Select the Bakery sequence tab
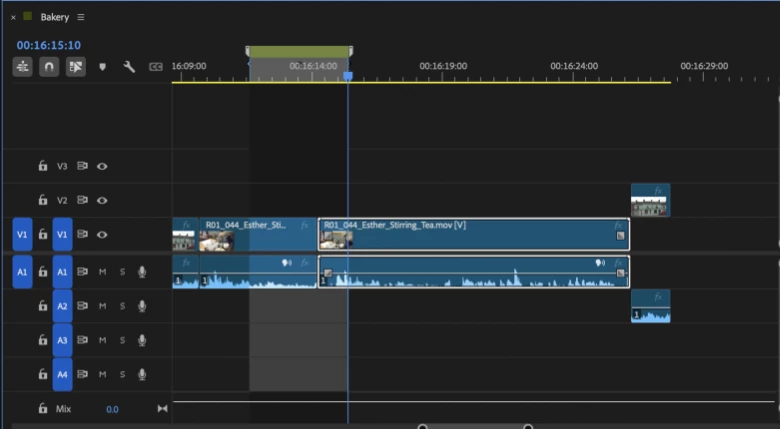The height and width of the screenshot is (429, 780). click(55, 17)
